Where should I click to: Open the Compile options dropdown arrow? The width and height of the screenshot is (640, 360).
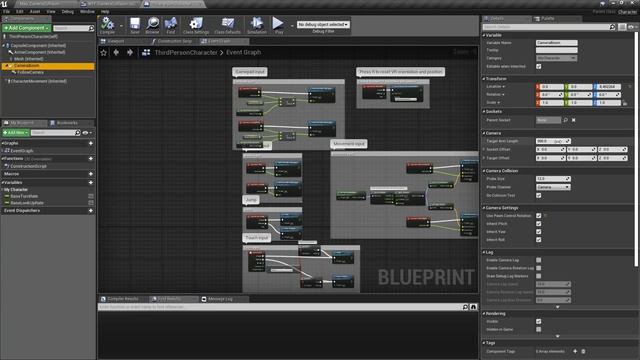tap(121, 25)
